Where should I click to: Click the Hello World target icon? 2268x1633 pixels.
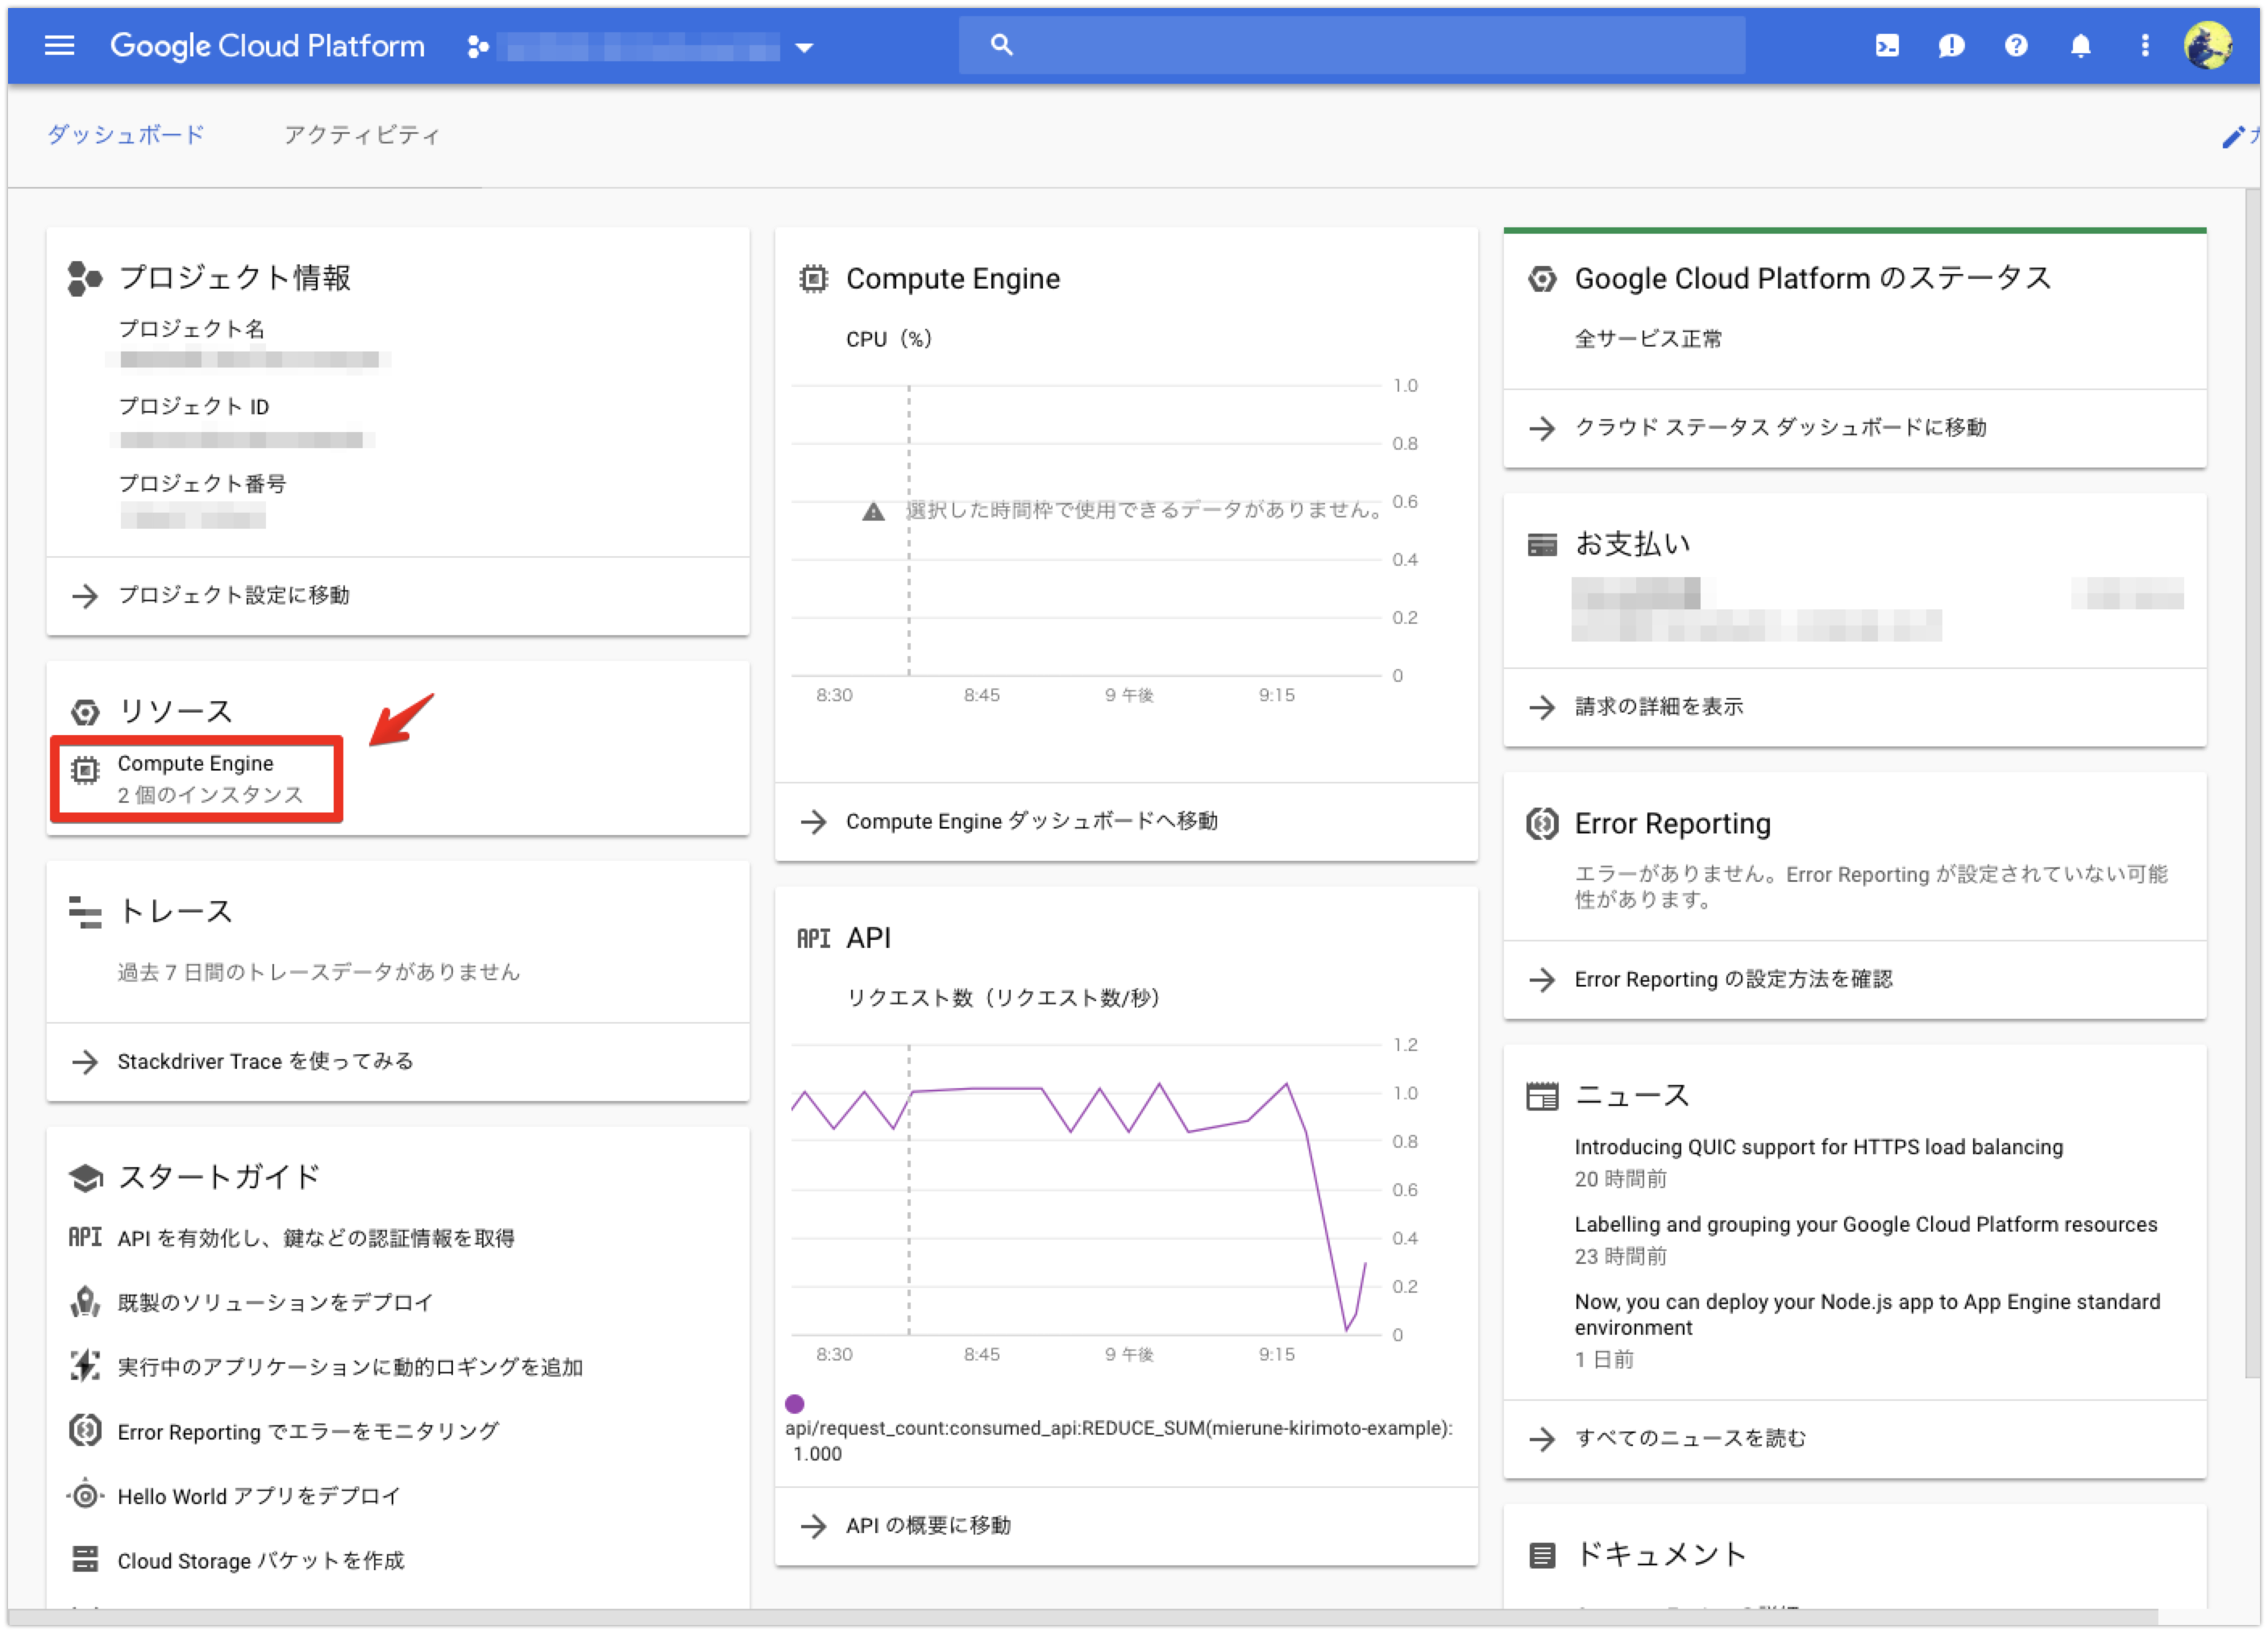tap(85, 1496)
